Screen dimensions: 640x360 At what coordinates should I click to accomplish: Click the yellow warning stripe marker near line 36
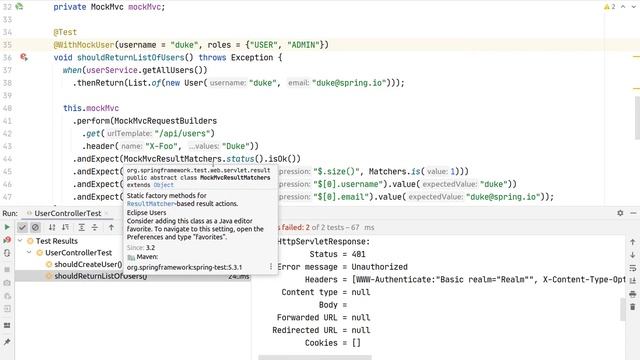[x=636, y=57]
